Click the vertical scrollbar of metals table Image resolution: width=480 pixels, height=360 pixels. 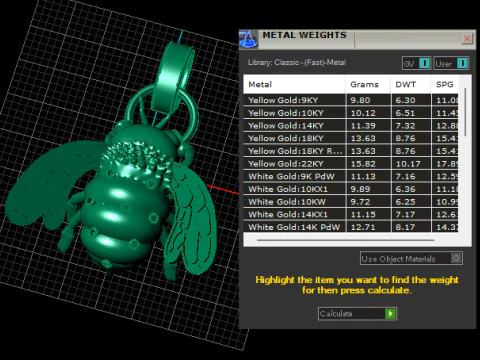[465, 112]
